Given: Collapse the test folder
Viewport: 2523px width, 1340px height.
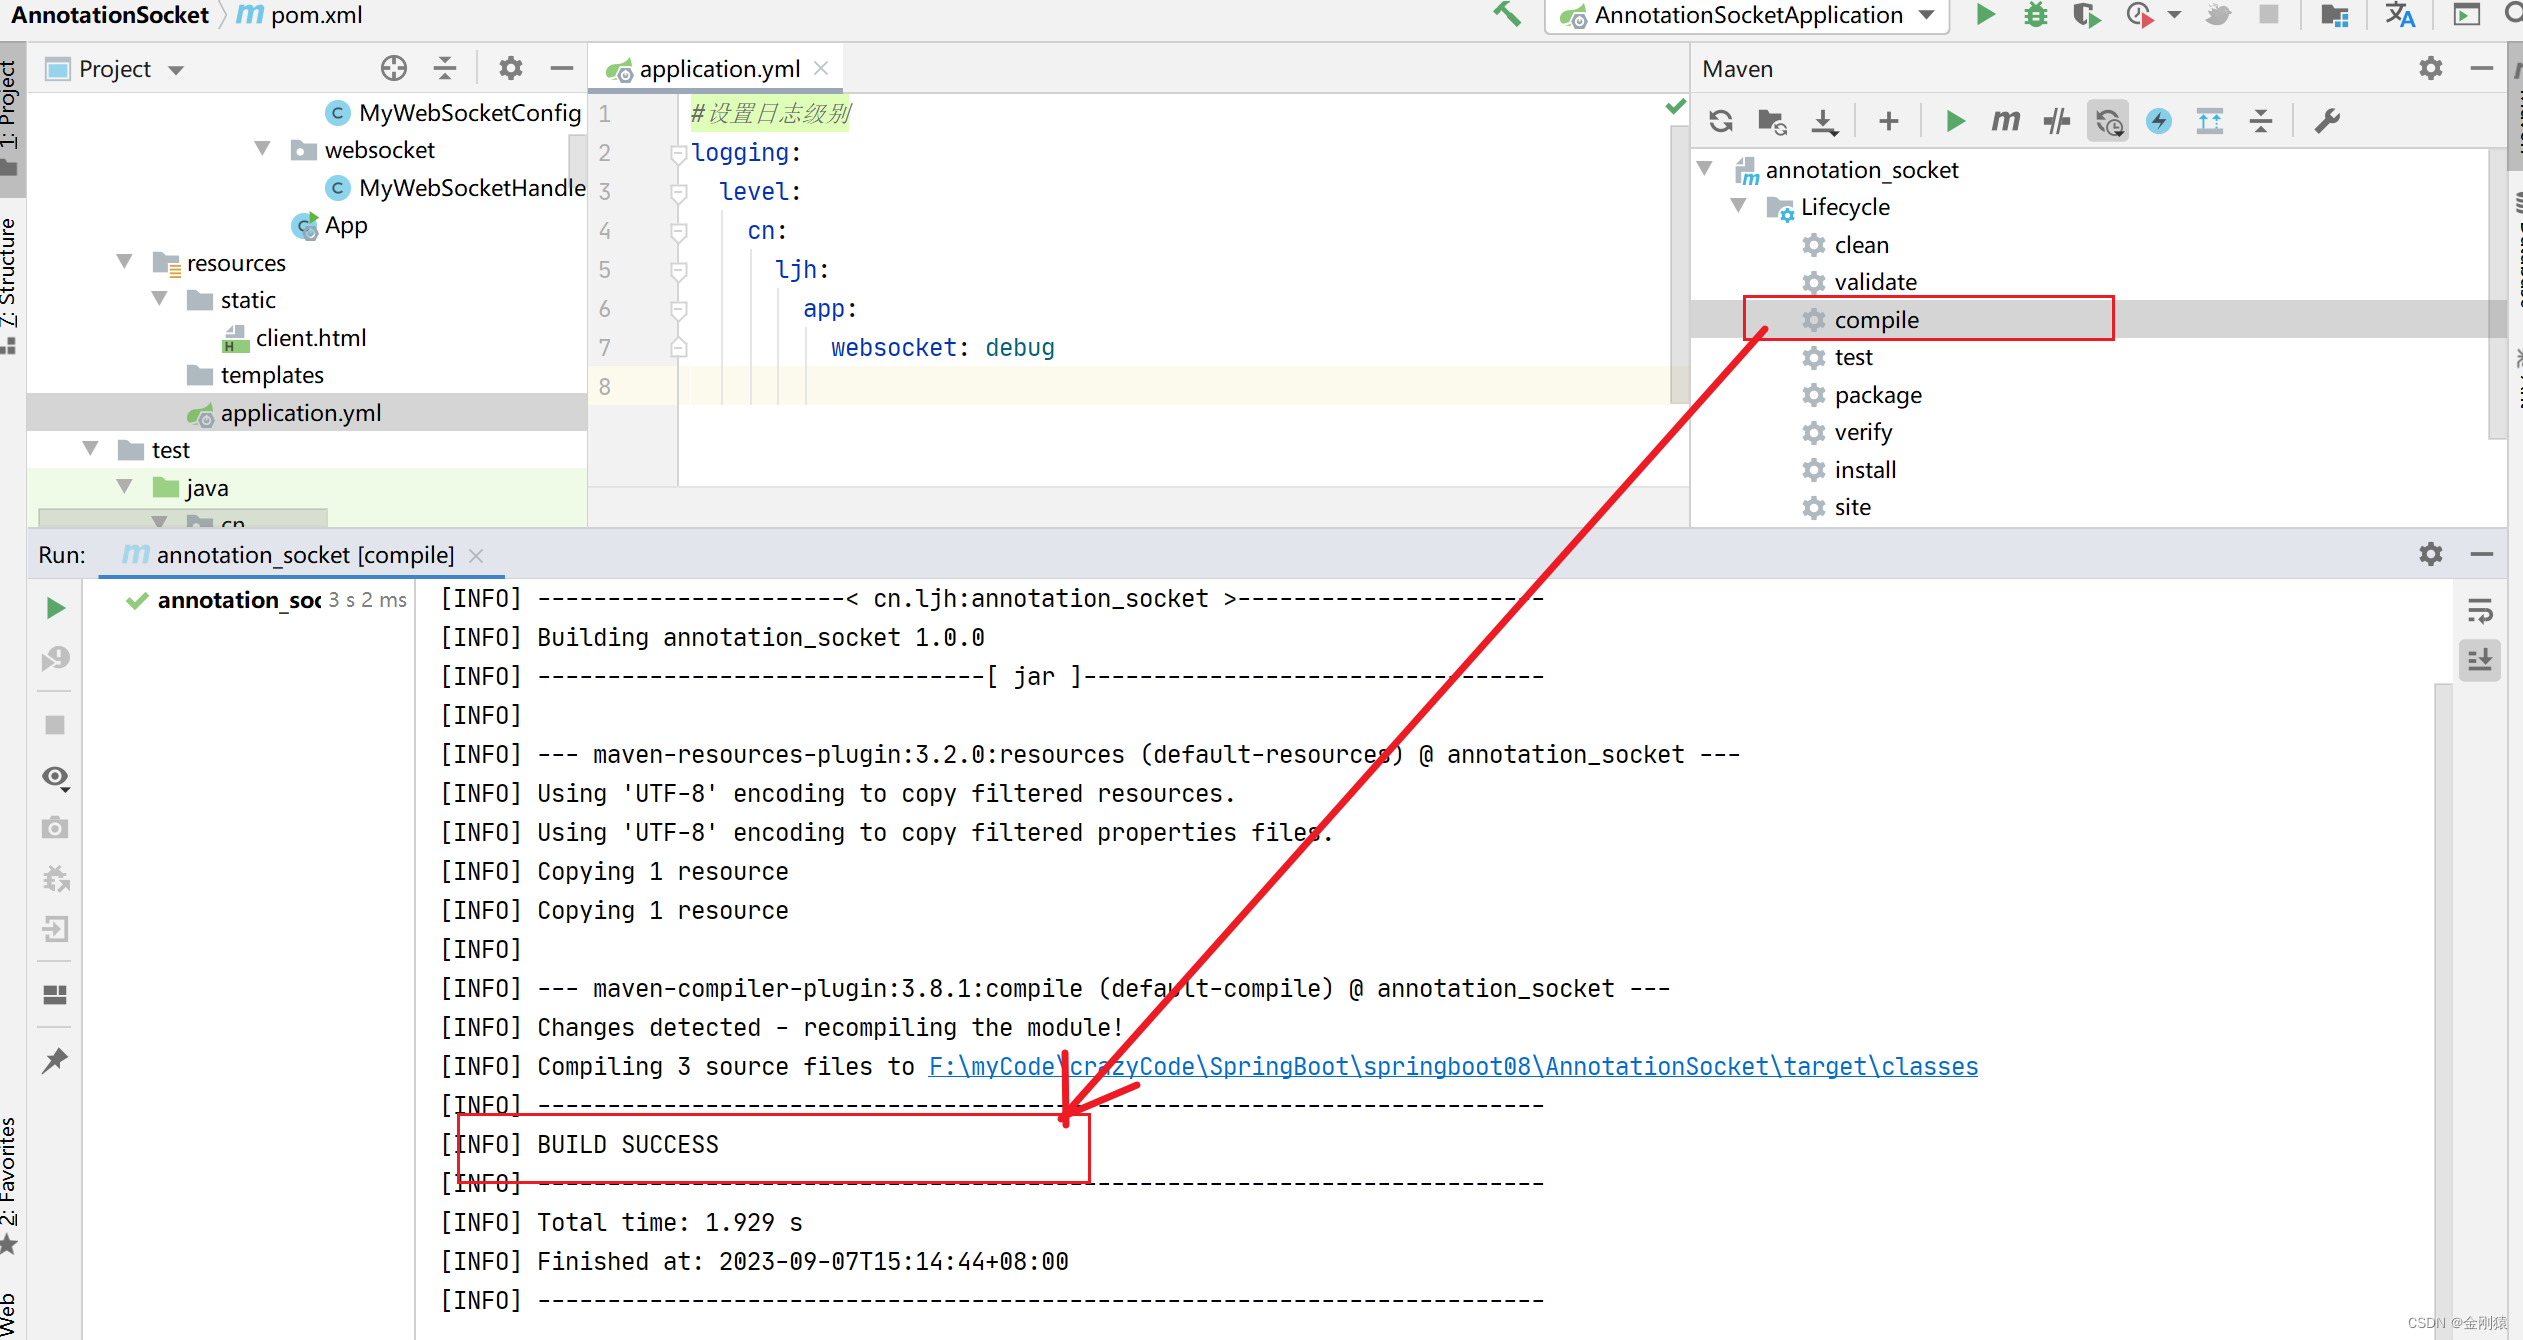Looking at the screenshot, I should click(x=91, y=448).
